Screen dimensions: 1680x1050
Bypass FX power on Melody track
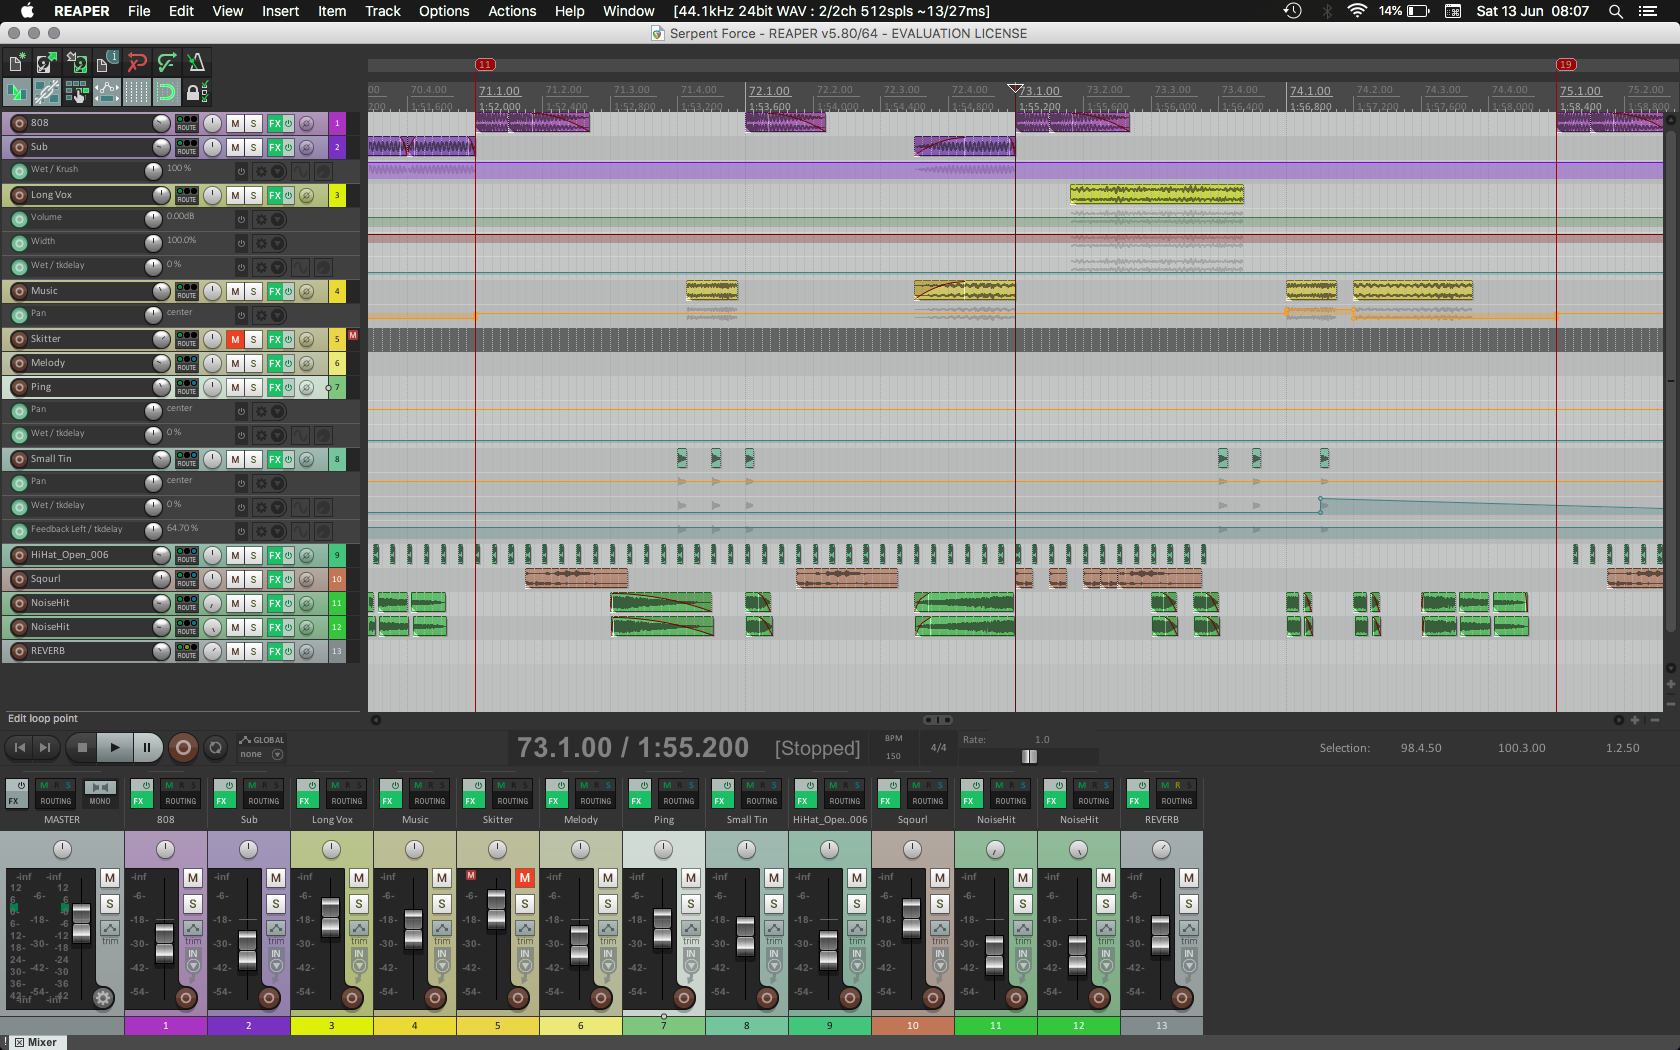click(288, 363)
